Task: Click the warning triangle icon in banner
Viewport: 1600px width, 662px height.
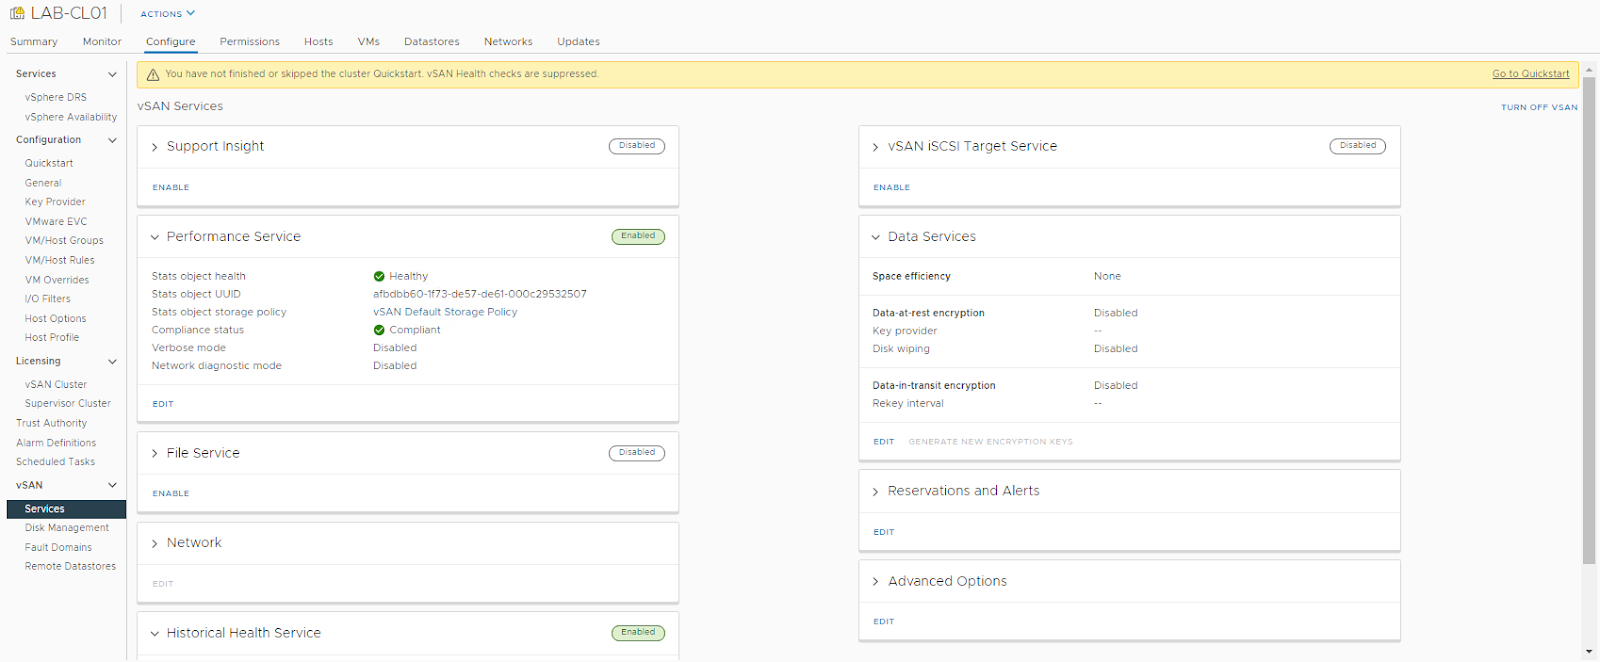Action: click(x=153, y=75)
